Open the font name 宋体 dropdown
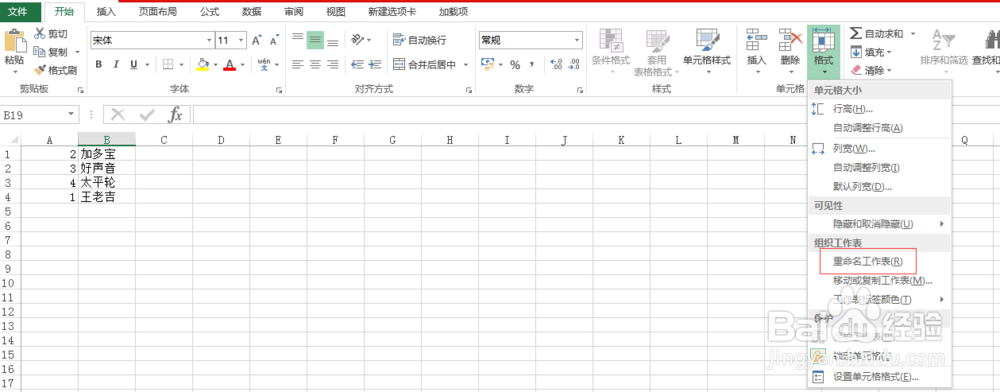Image resolution: width=1000 pixels, height=392 pixels. click(210, 40)
